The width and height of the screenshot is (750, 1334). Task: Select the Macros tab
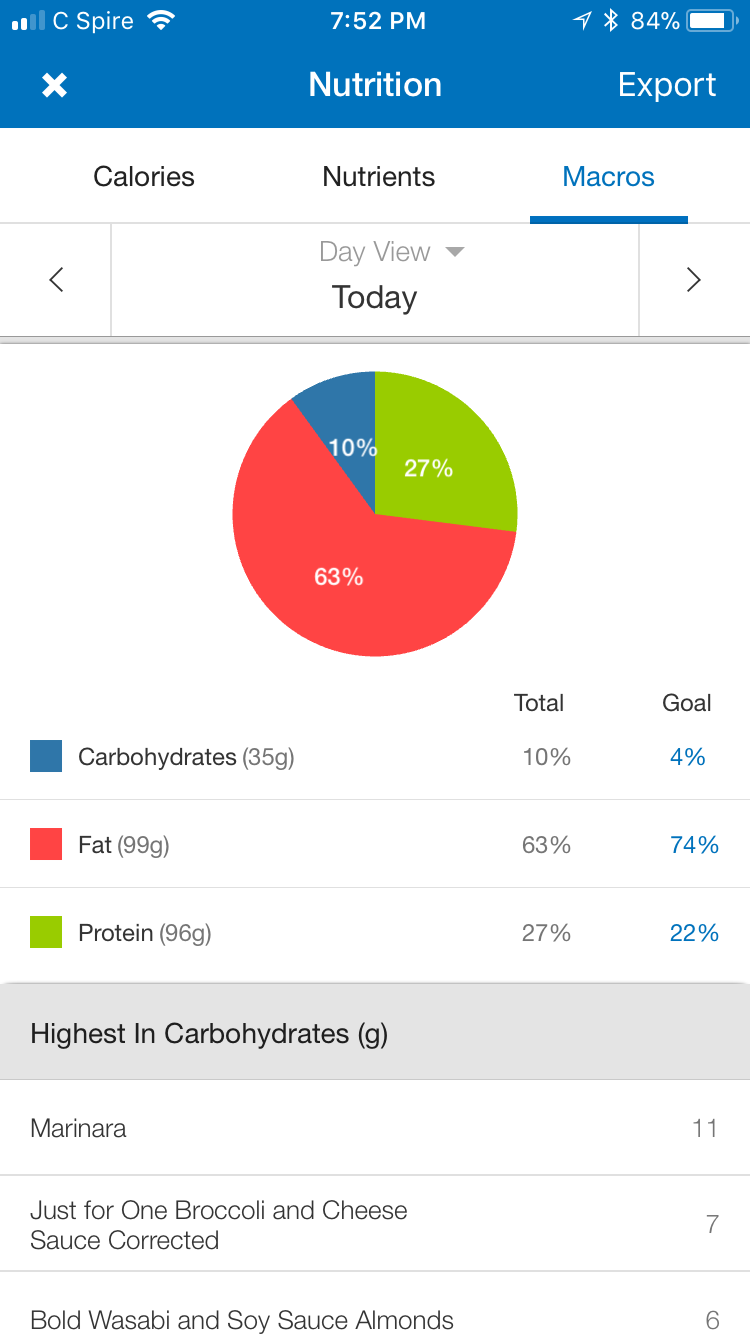(608, 177)
